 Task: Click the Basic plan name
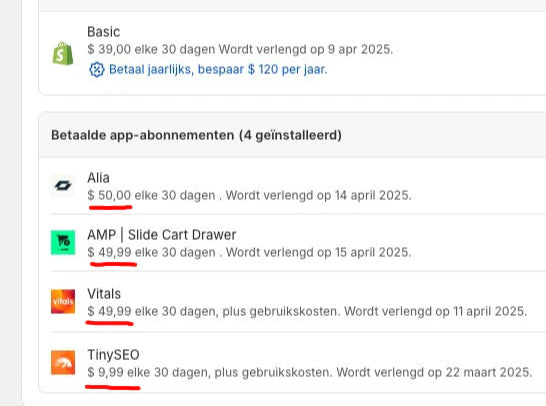(104, 32)
